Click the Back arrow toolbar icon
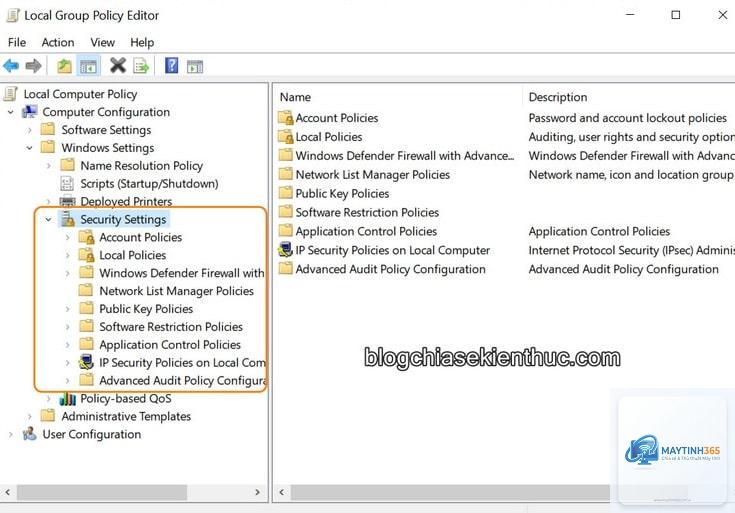This screenshot has height=513, width=735. pos(11,66)
